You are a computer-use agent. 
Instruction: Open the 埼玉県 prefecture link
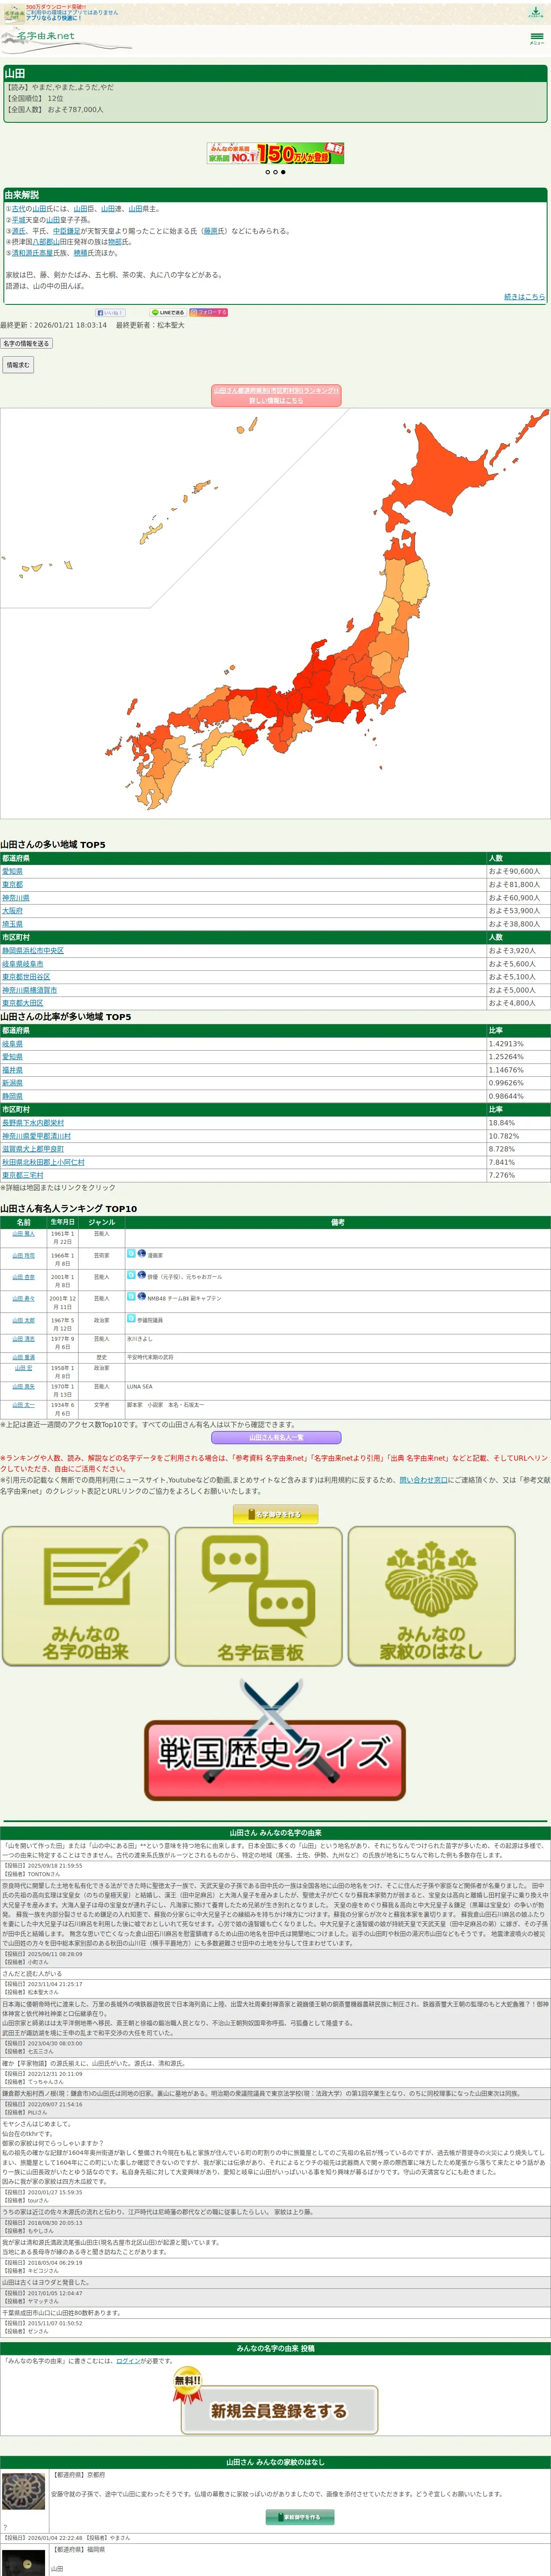pos(12,924)
